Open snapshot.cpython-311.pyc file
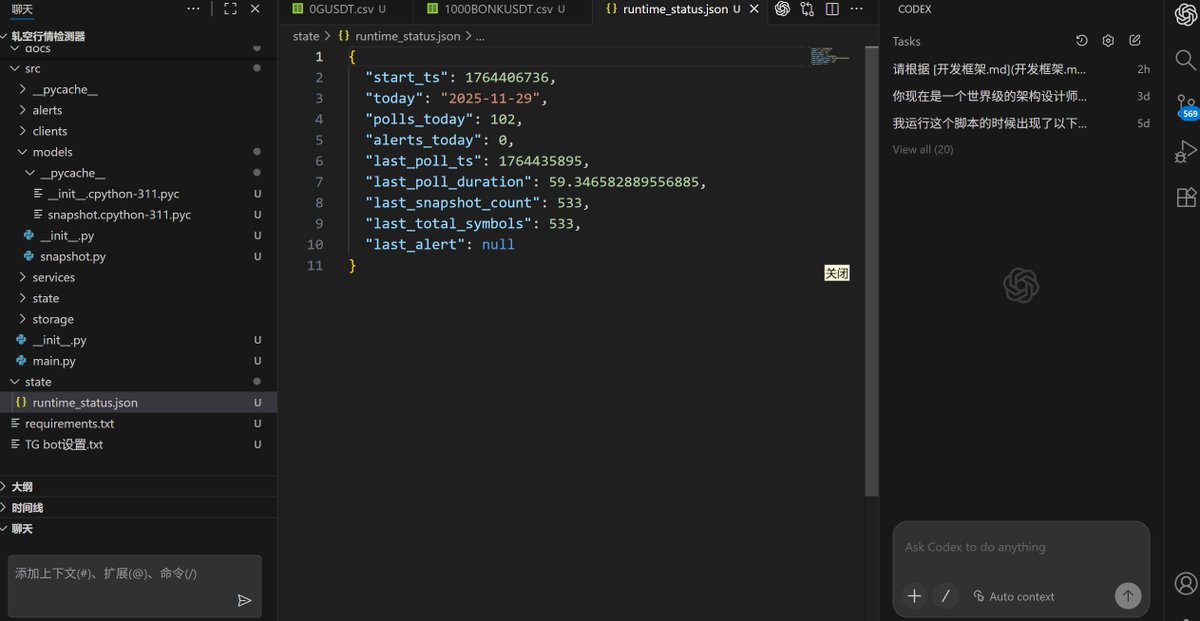This screenshot has width=1200, height=621. (138, 215)
